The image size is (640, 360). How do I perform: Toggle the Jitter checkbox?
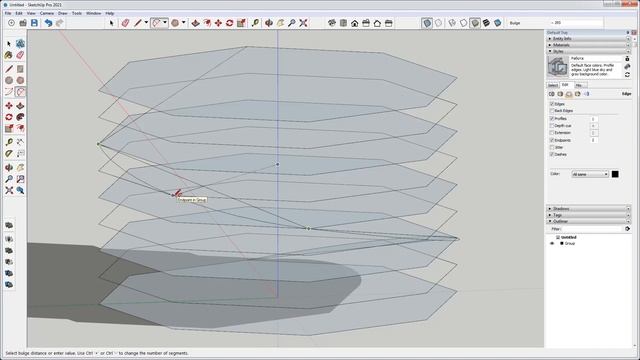coord(552,147)
